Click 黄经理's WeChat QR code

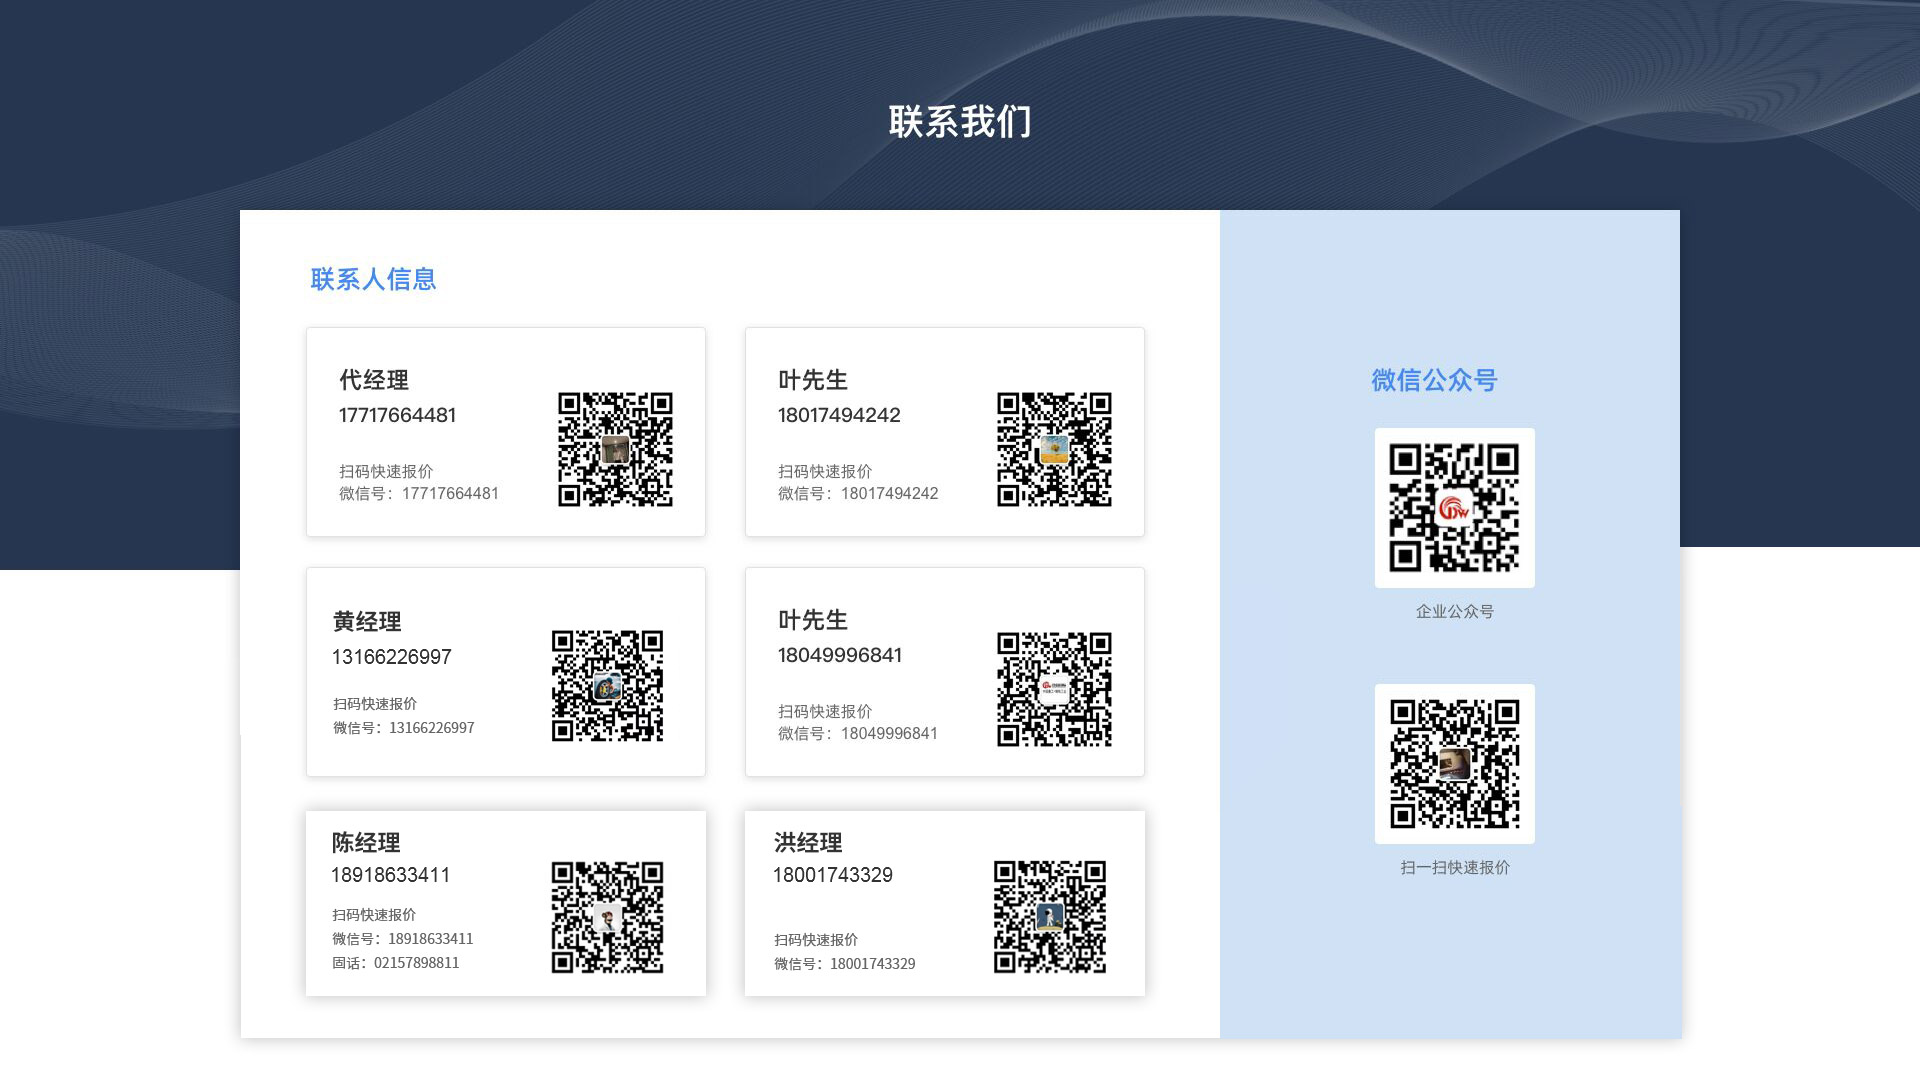[607, 686]
